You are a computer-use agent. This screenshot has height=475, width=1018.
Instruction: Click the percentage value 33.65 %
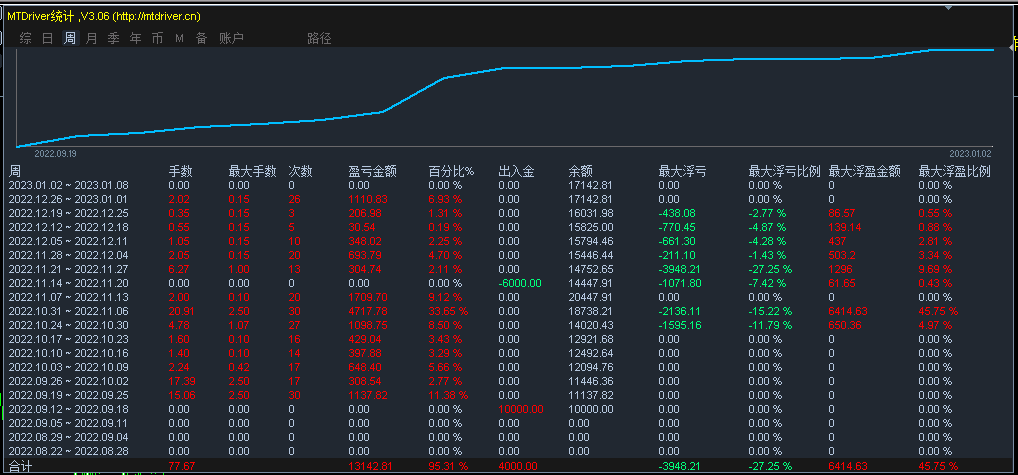448,311
